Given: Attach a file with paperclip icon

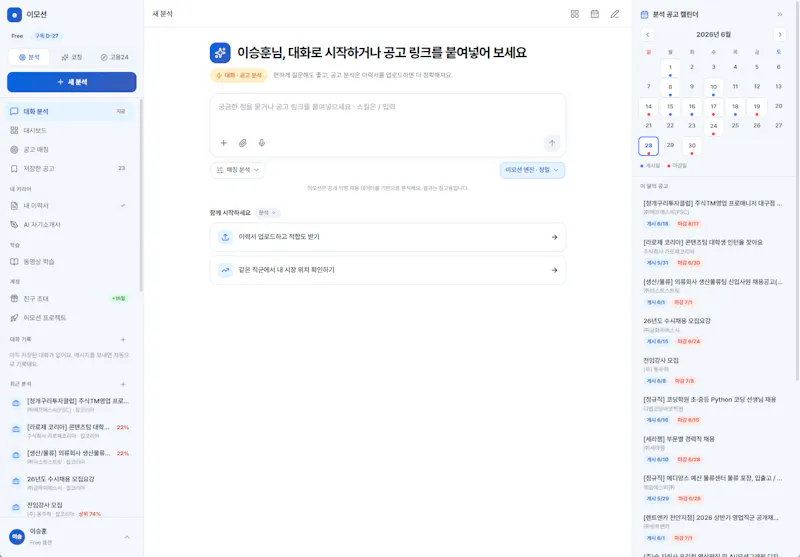Looking at the screenshot, I should click(x=243, y=143).
